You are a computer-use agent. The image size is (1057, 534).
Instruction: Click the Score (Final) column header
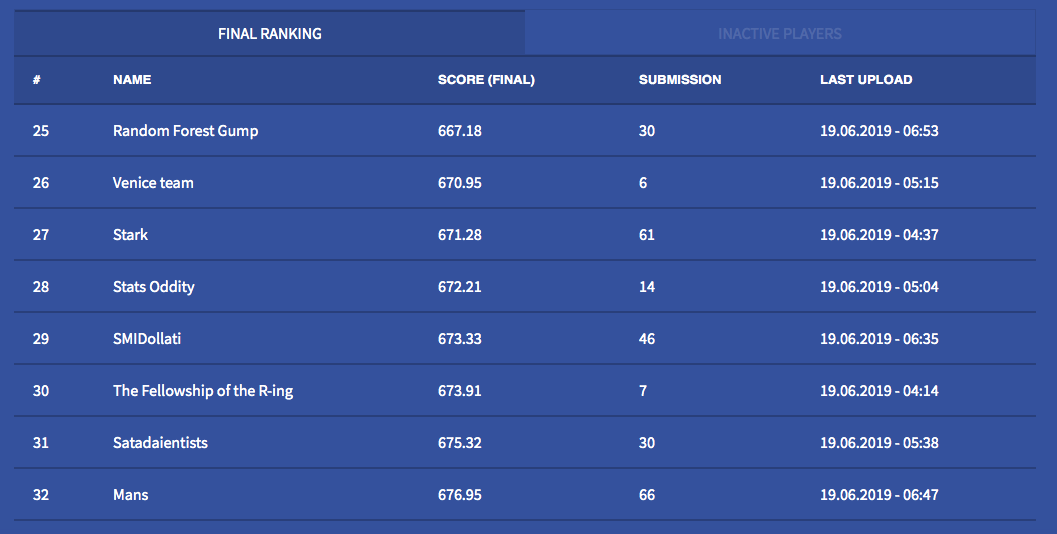click(486, 80)
